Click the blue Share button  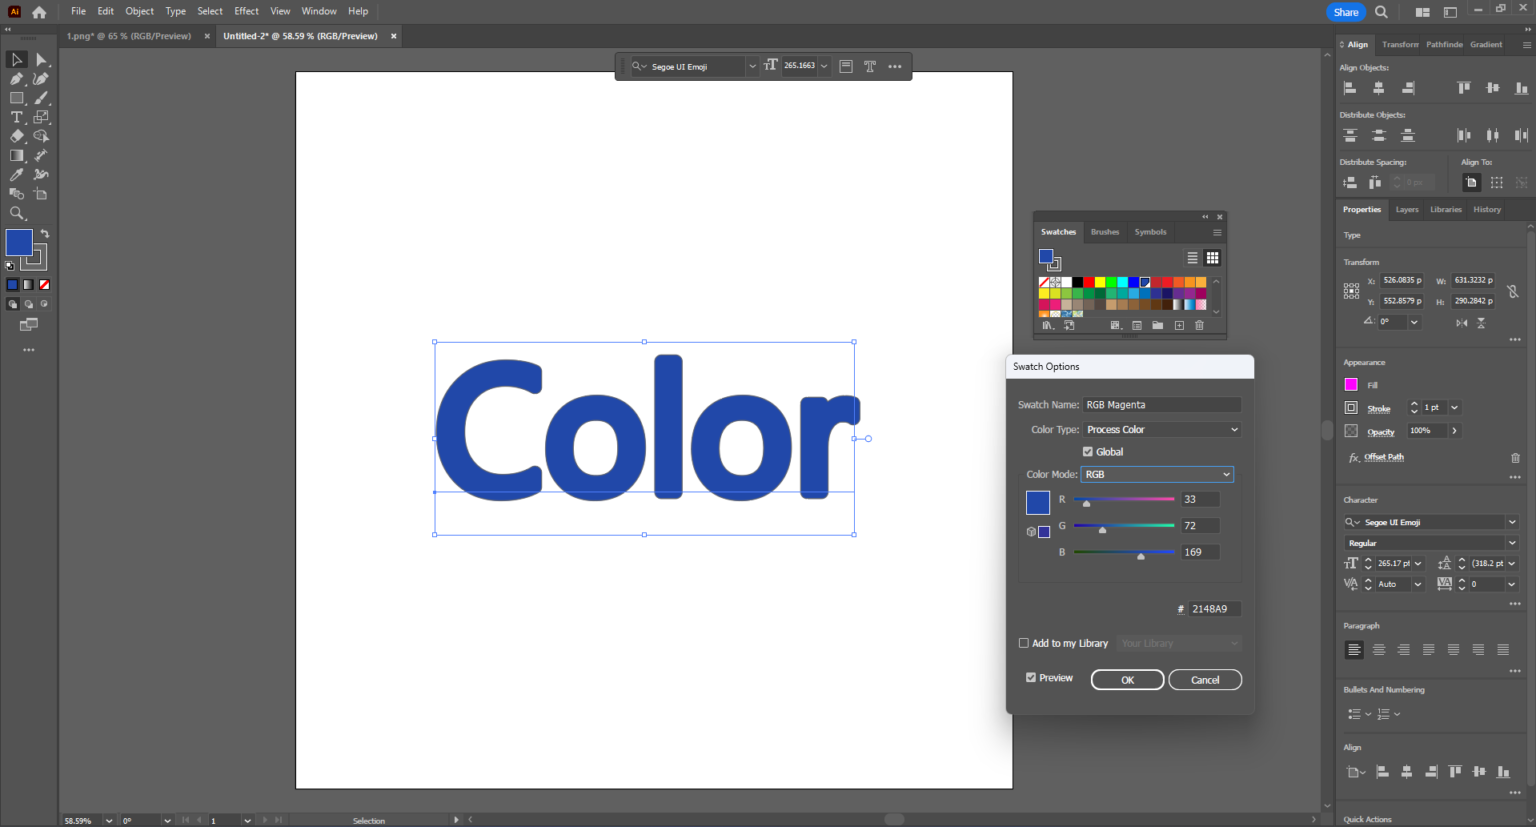(x=1345, y=11)
